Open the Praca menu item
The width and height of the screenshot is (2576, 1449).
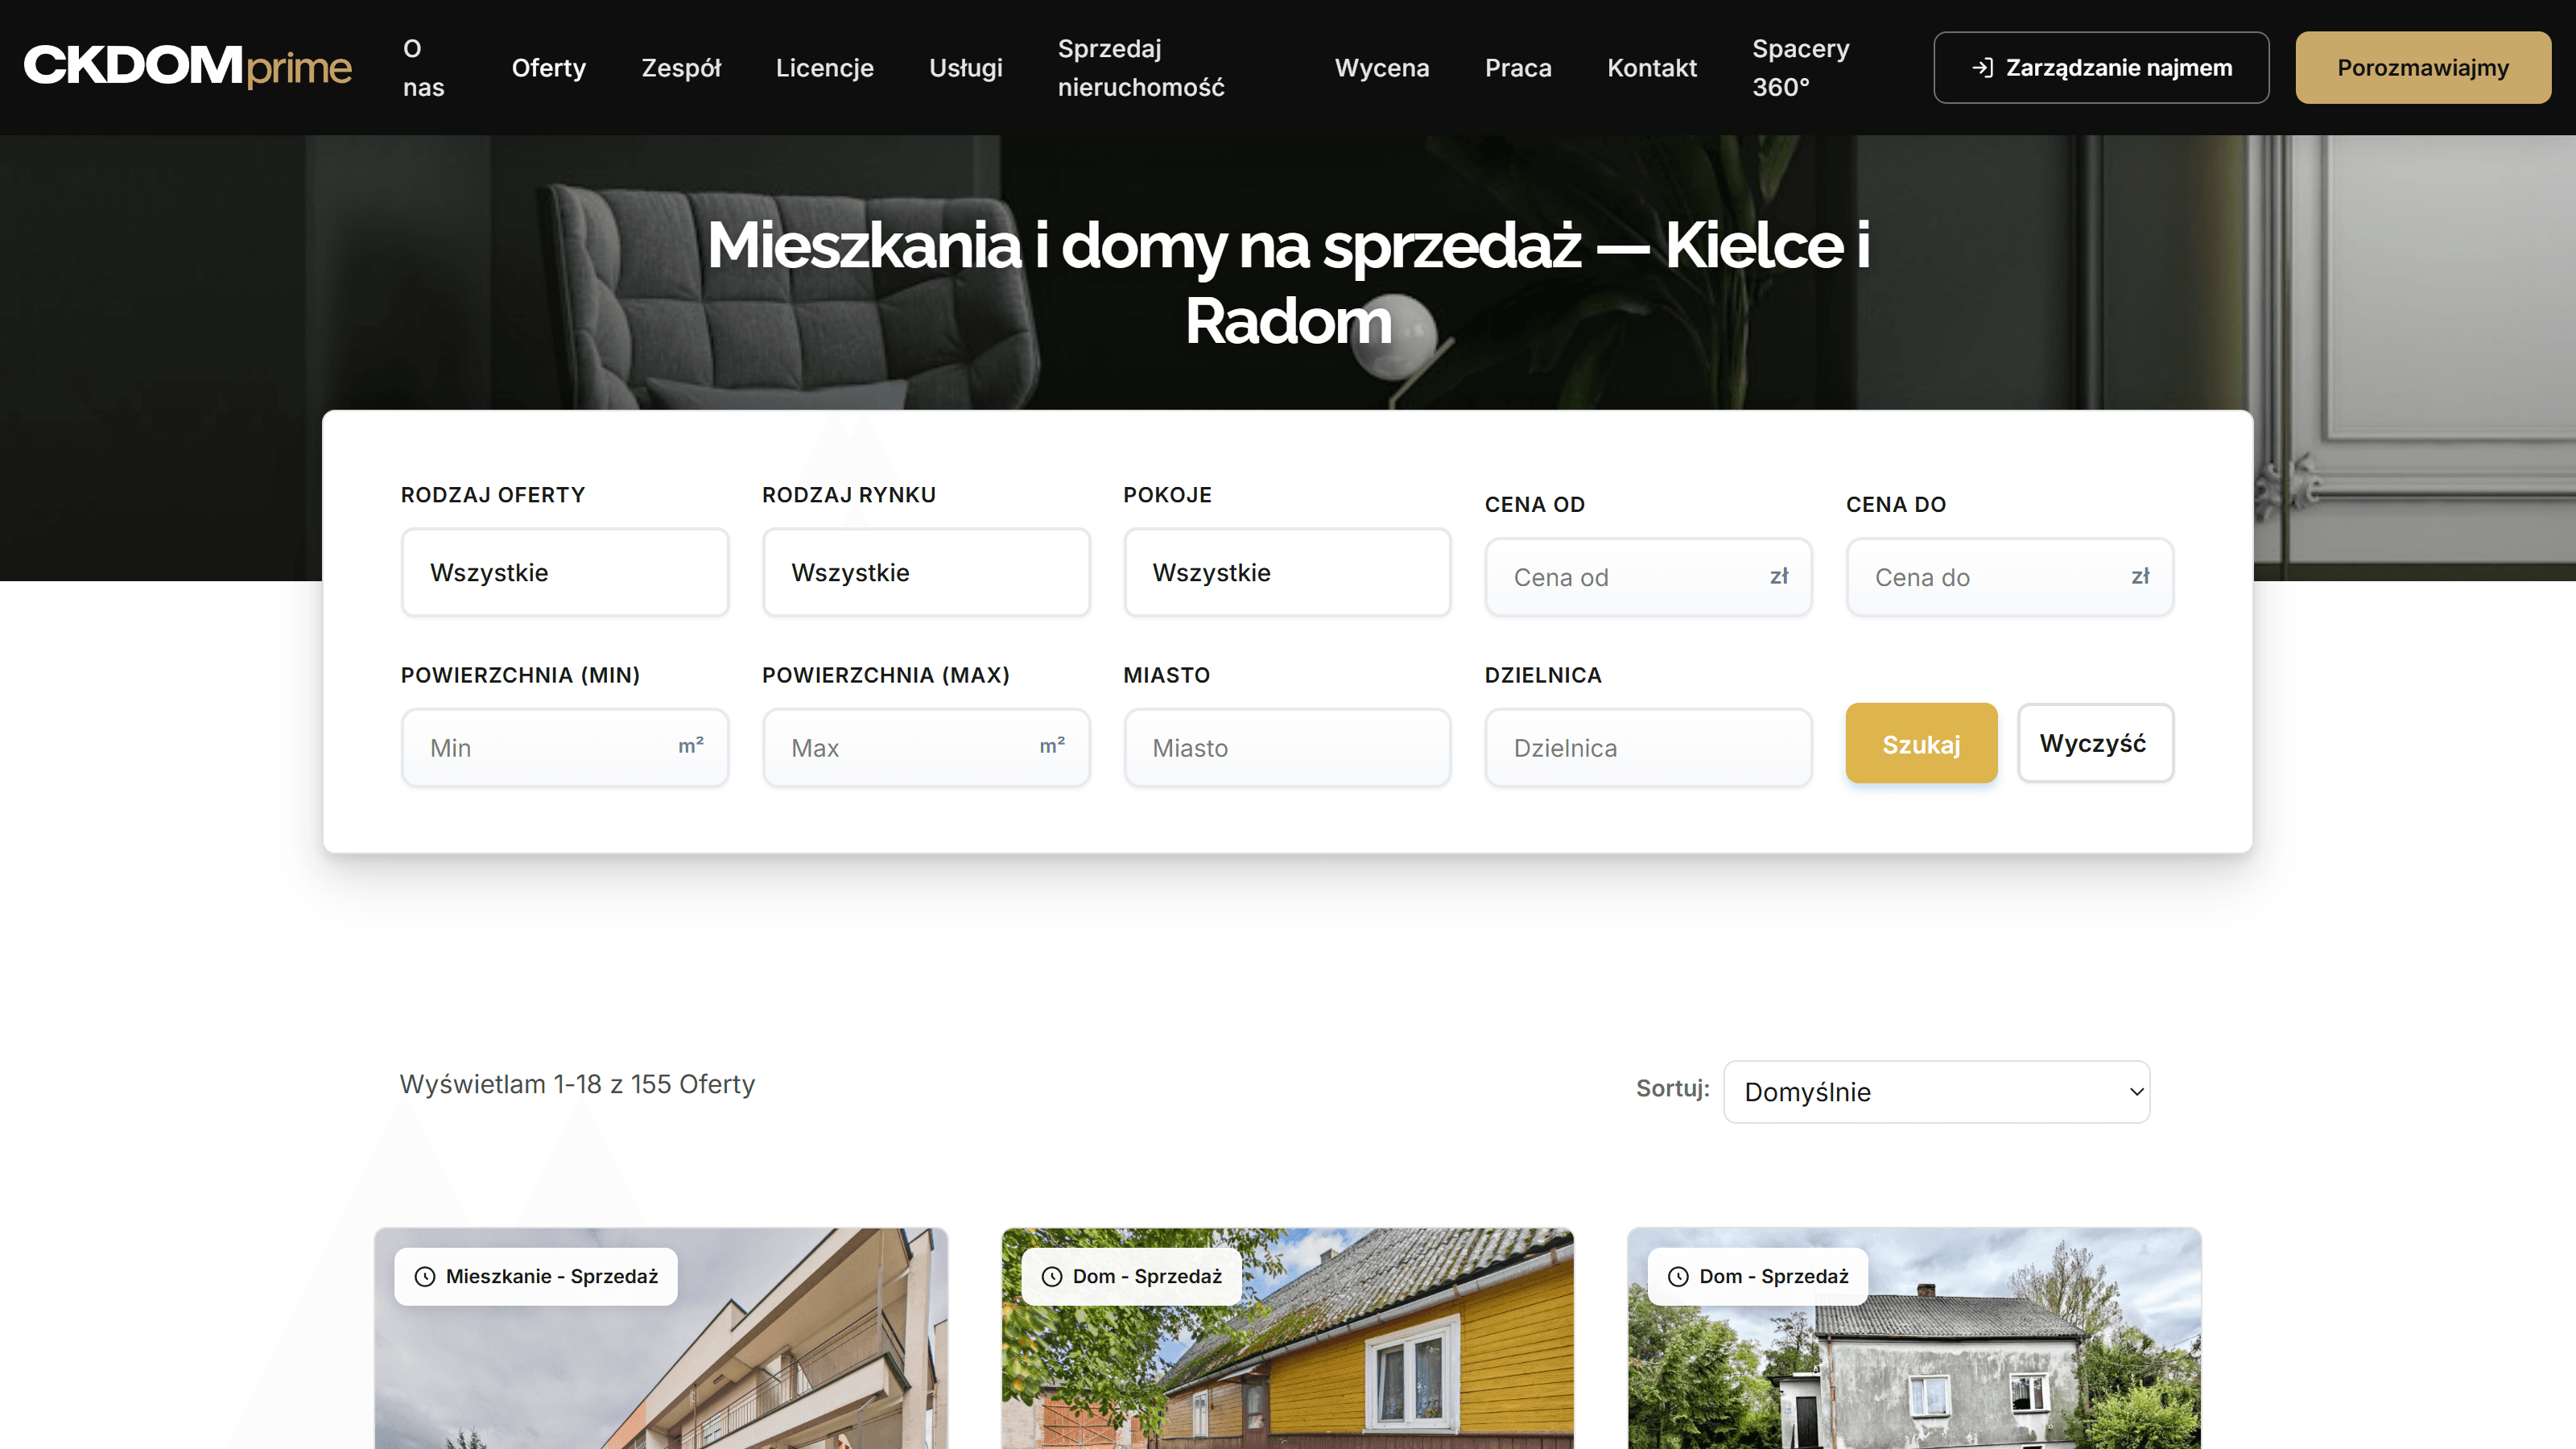(1517, 67)
